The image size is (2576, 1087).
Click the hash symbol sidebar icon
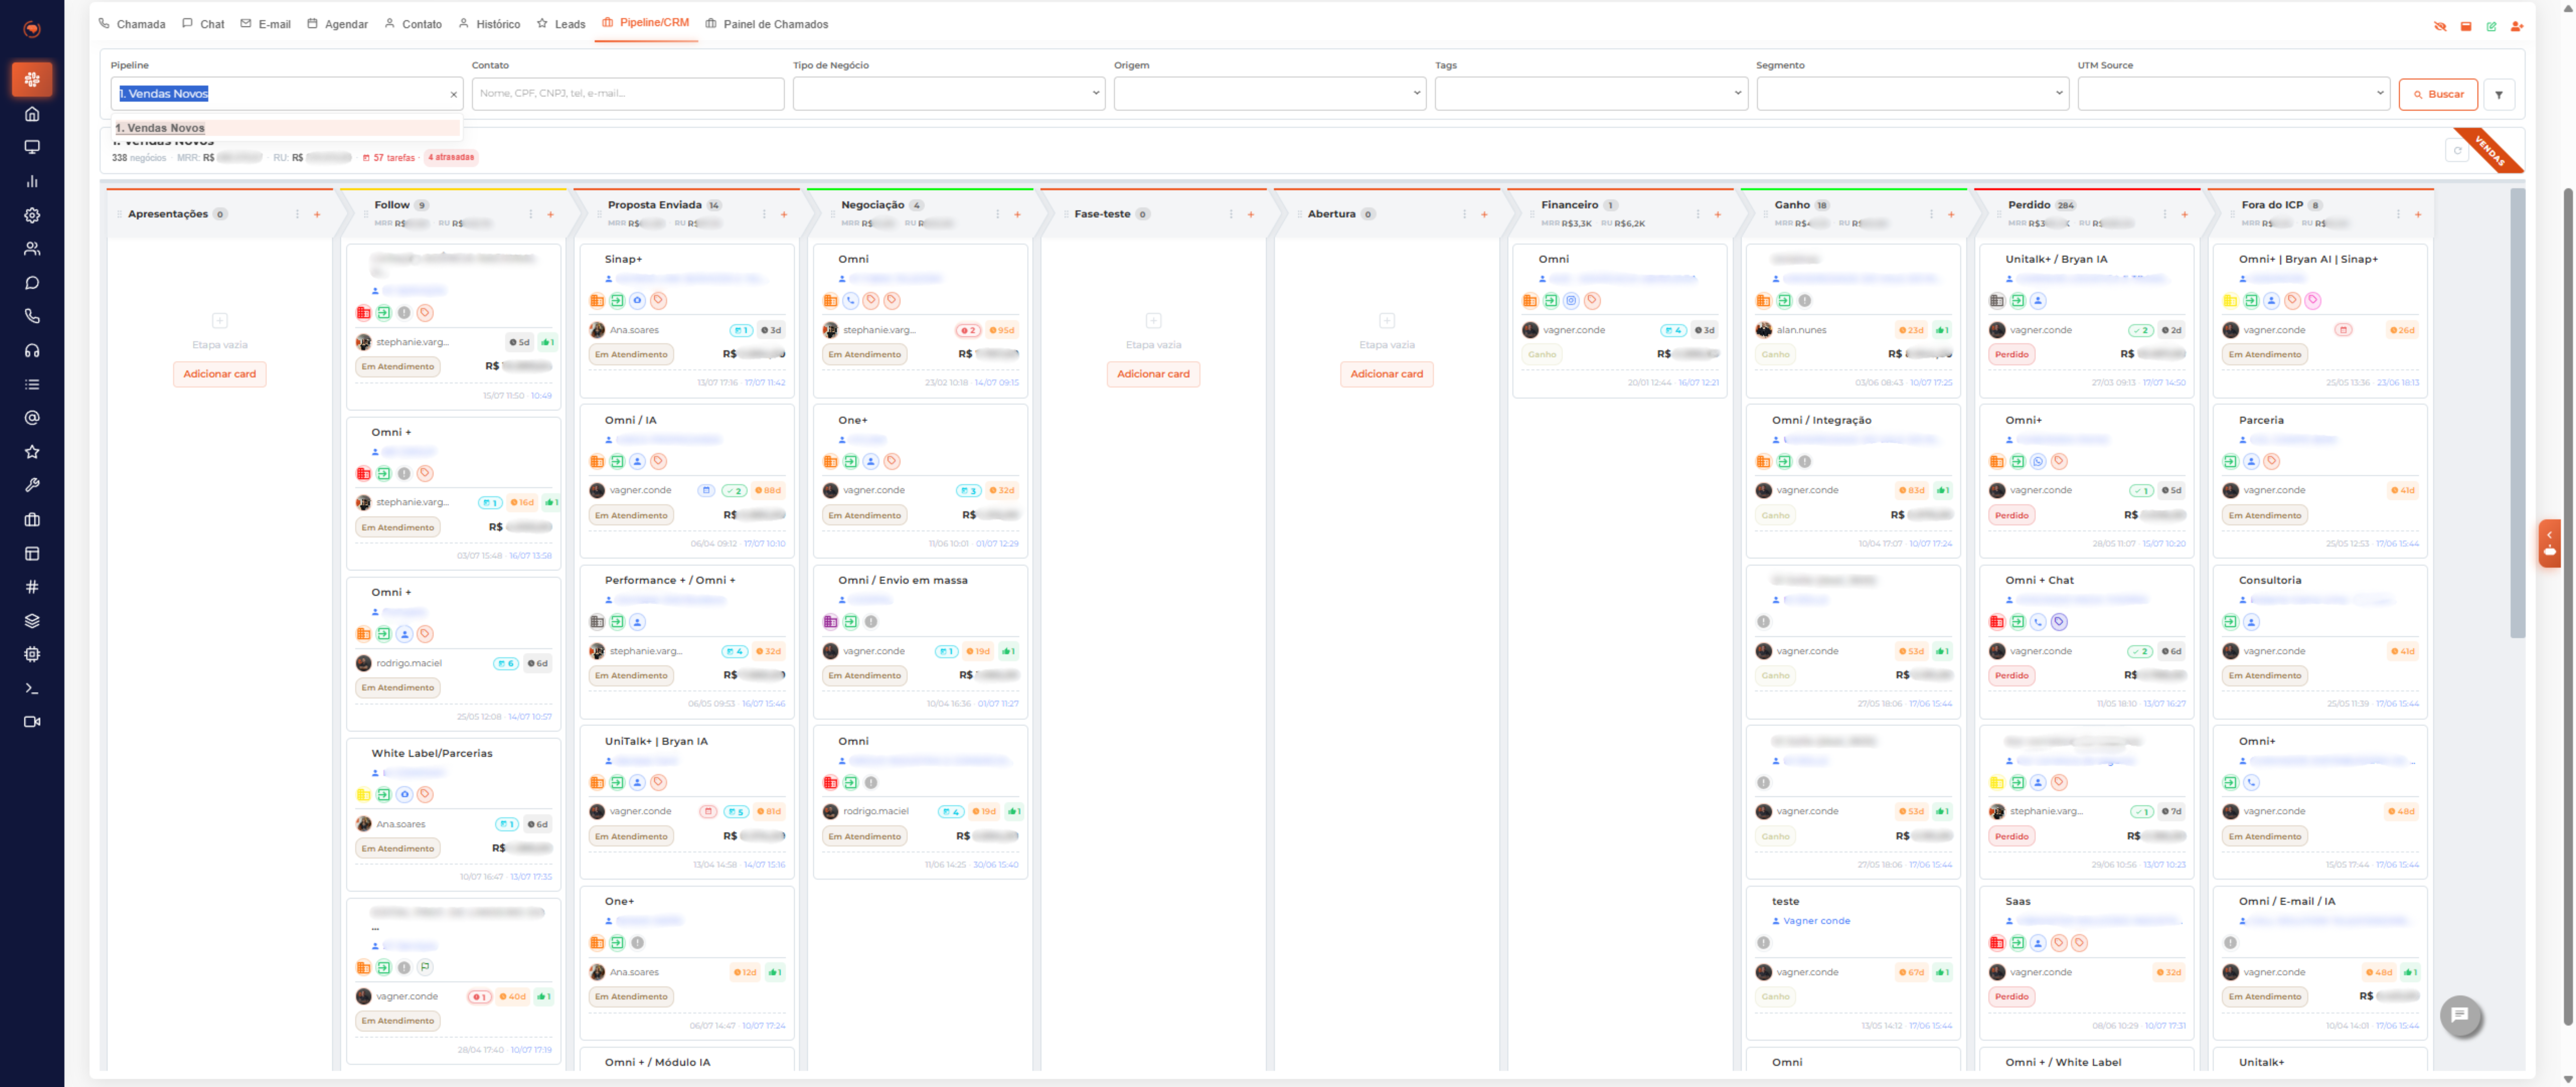(x=32, y=587)
